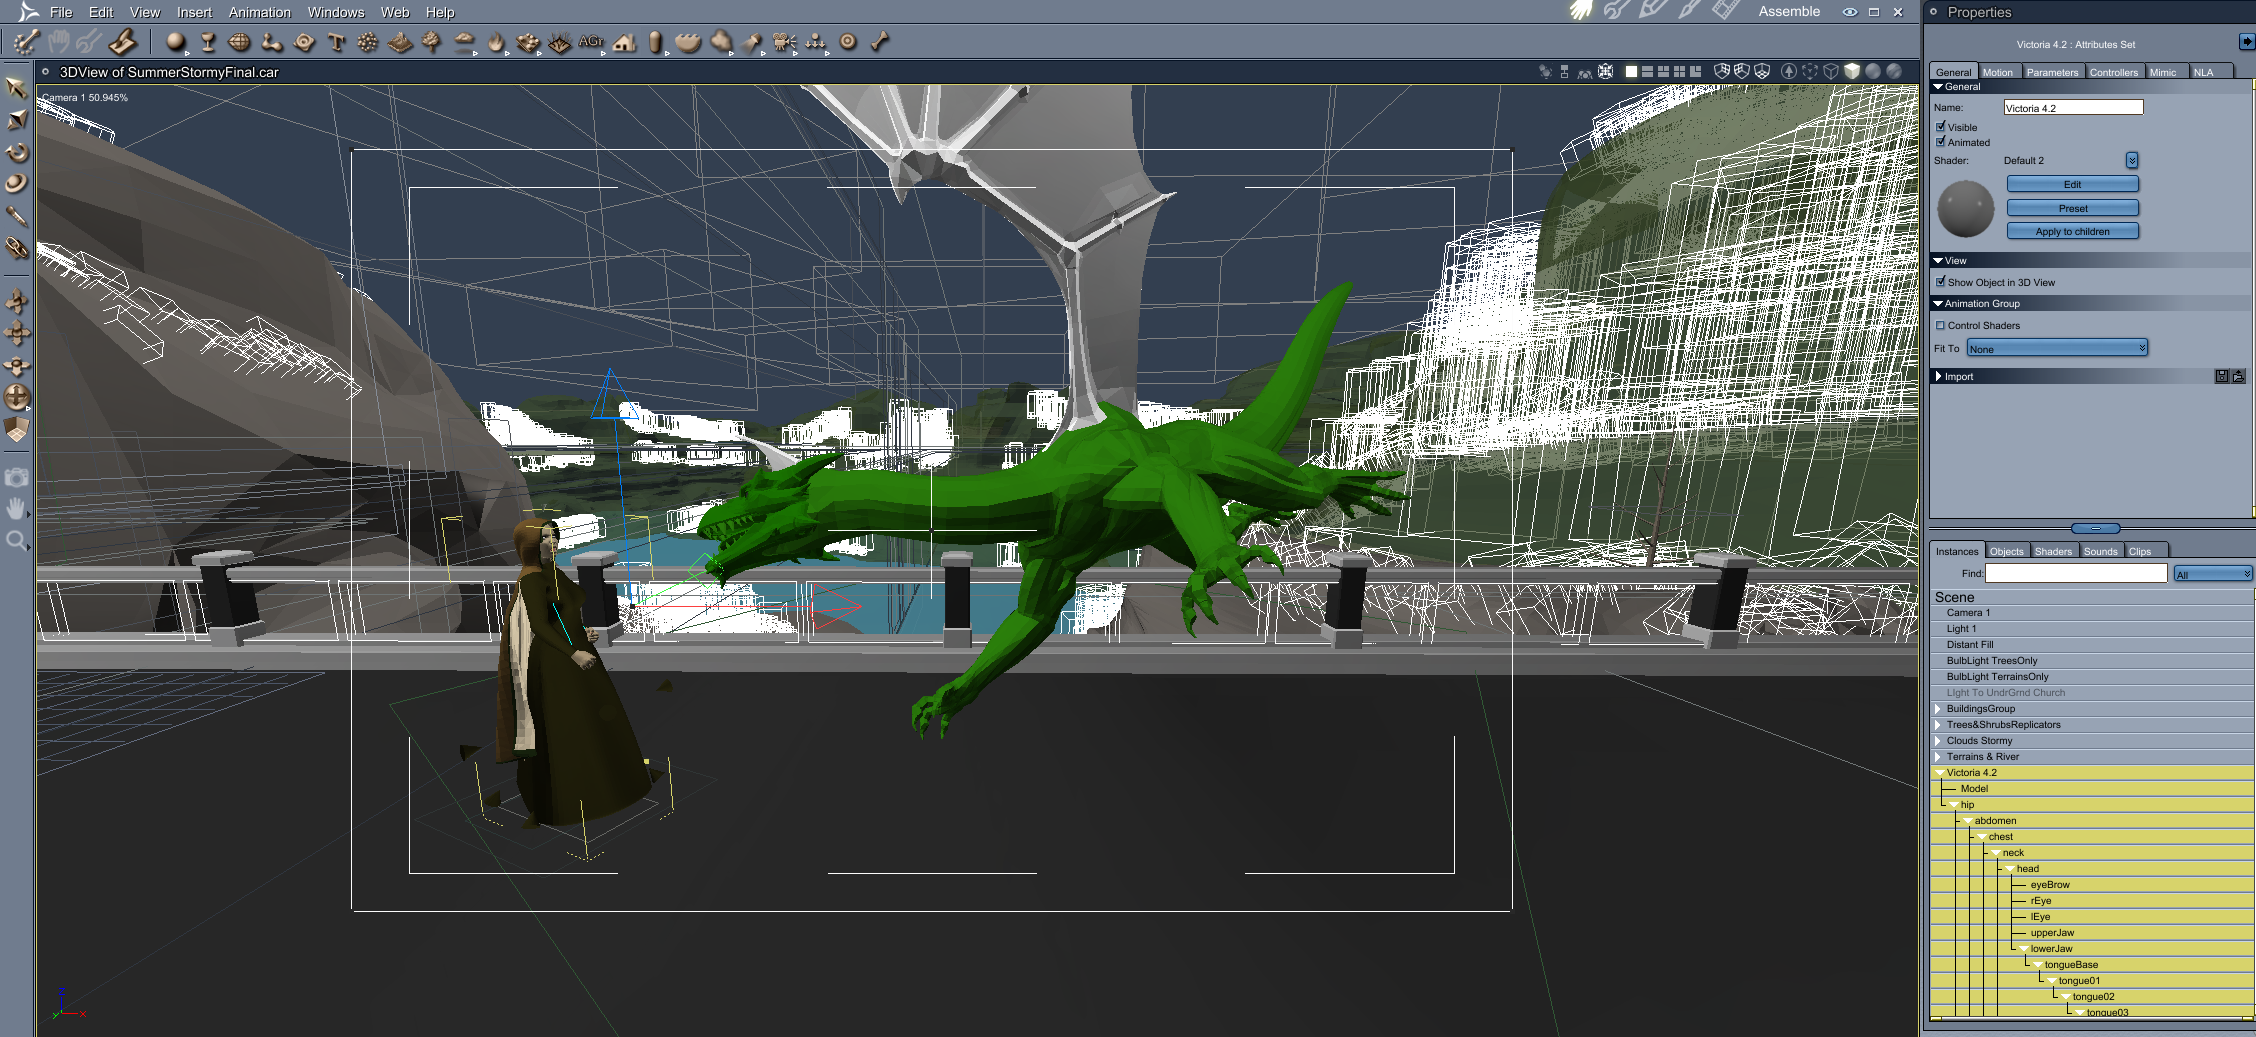
Task: Select the magnifier Zoom tool
Action: [x=16, y=541]
